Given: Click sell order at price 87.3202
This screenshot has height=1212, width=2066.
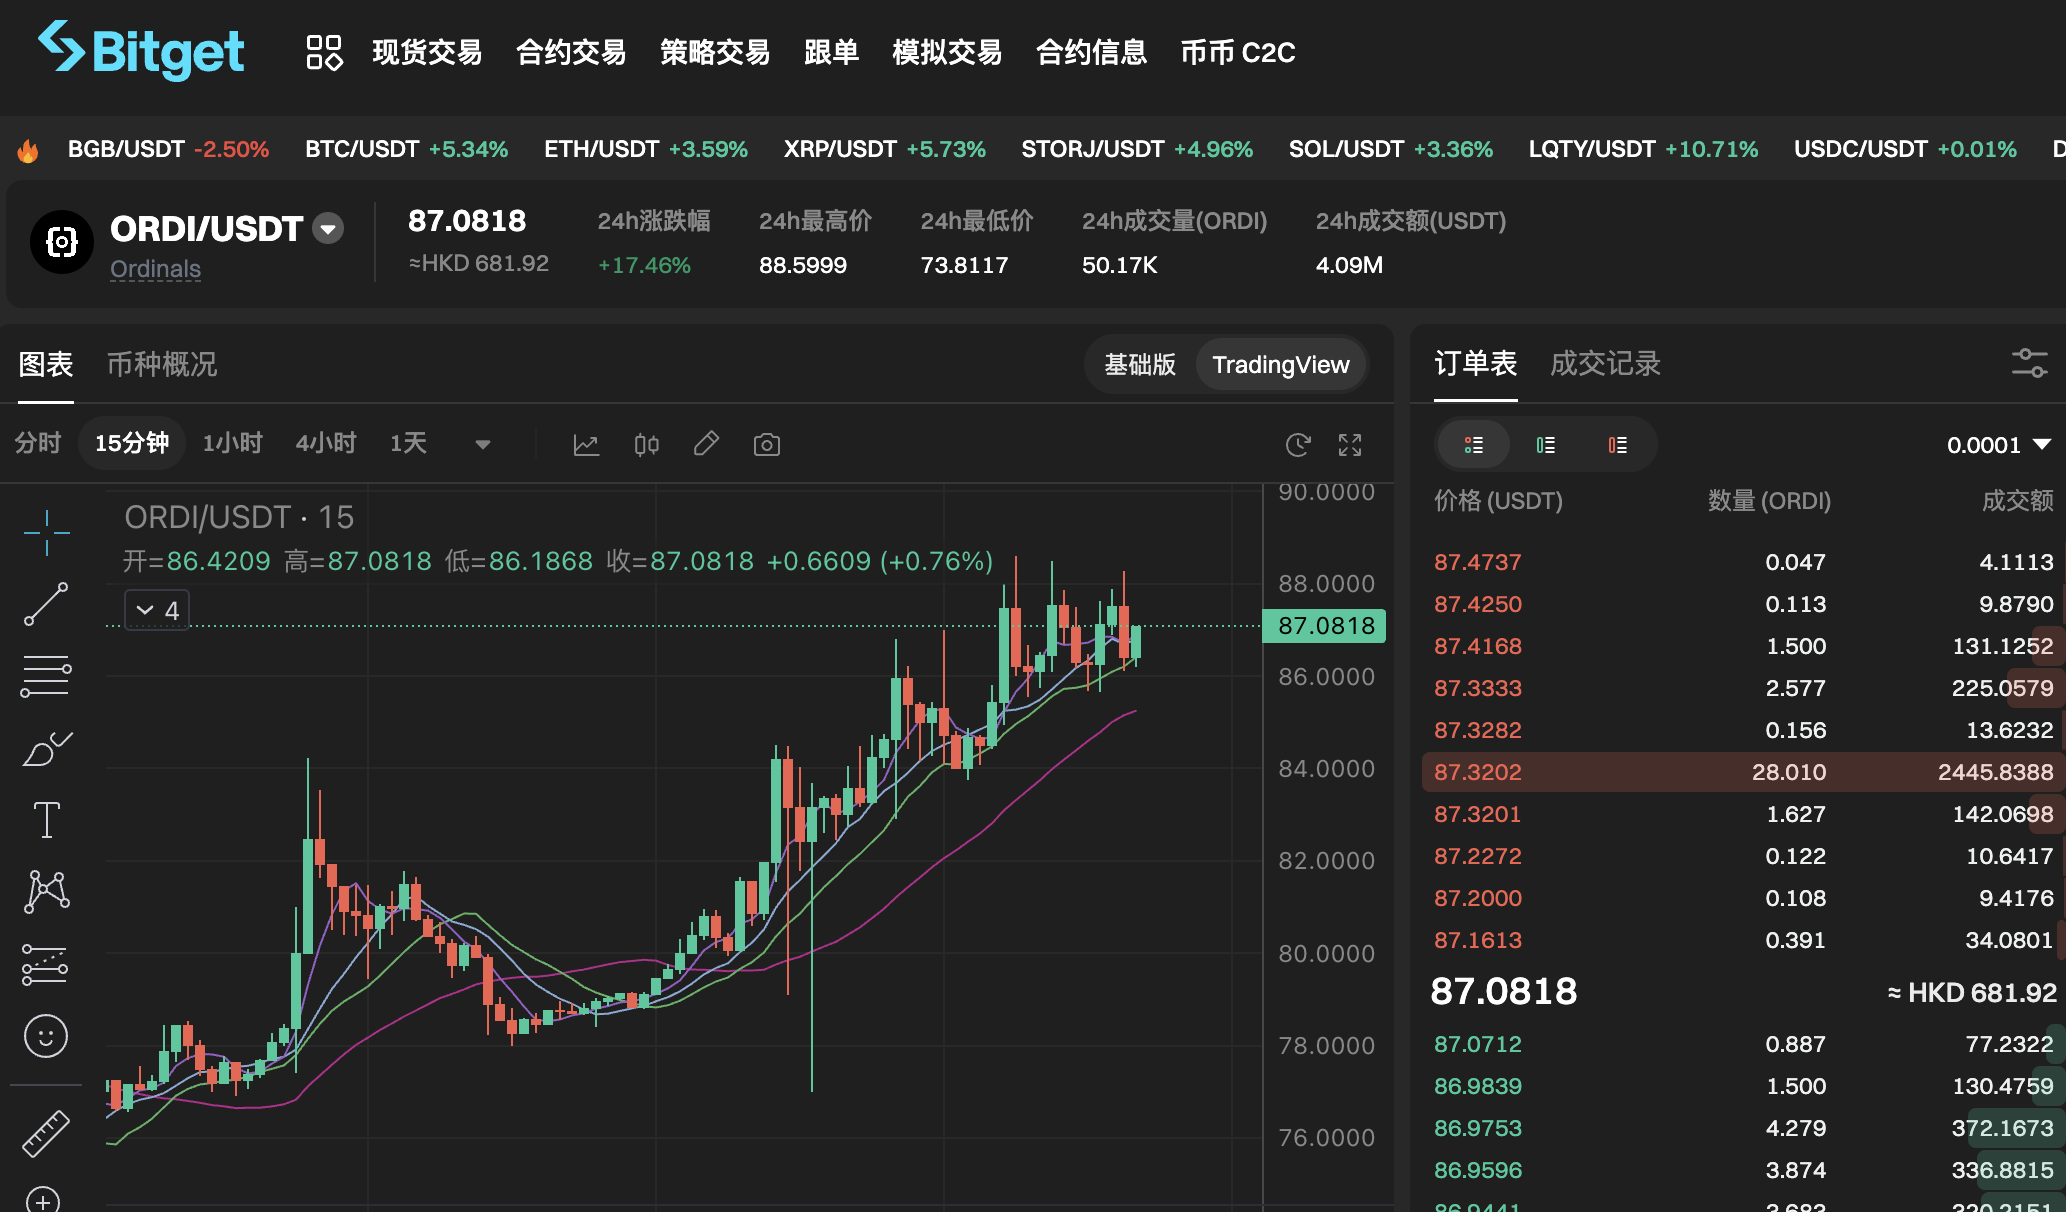Looking at the screenshot, I should point(1478,772).
